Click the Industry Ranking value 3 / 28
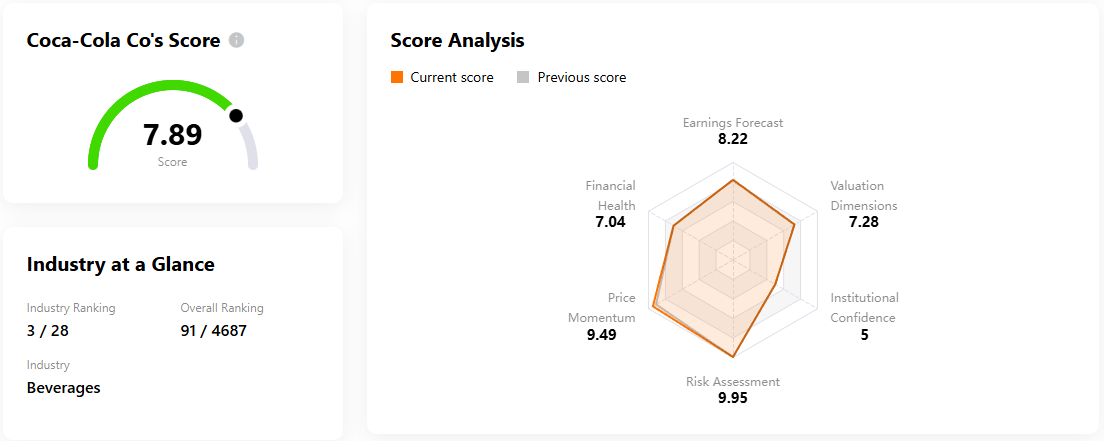 click(x=48, y=330)
